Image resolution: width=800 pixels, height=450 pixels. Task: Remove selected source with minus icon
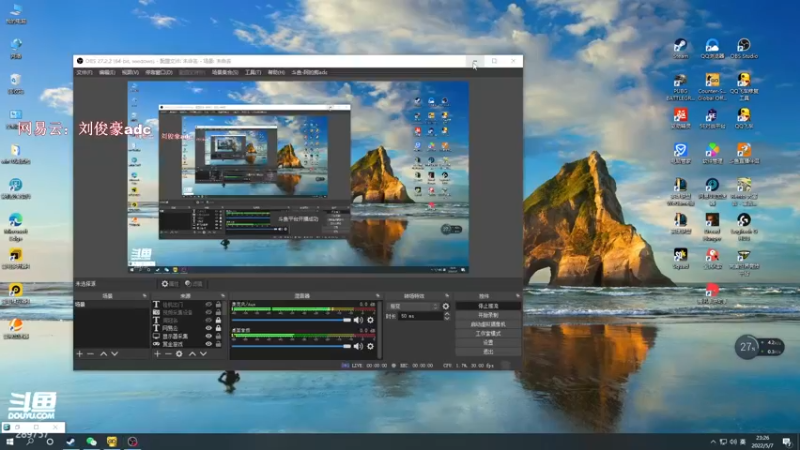[168, 354]
